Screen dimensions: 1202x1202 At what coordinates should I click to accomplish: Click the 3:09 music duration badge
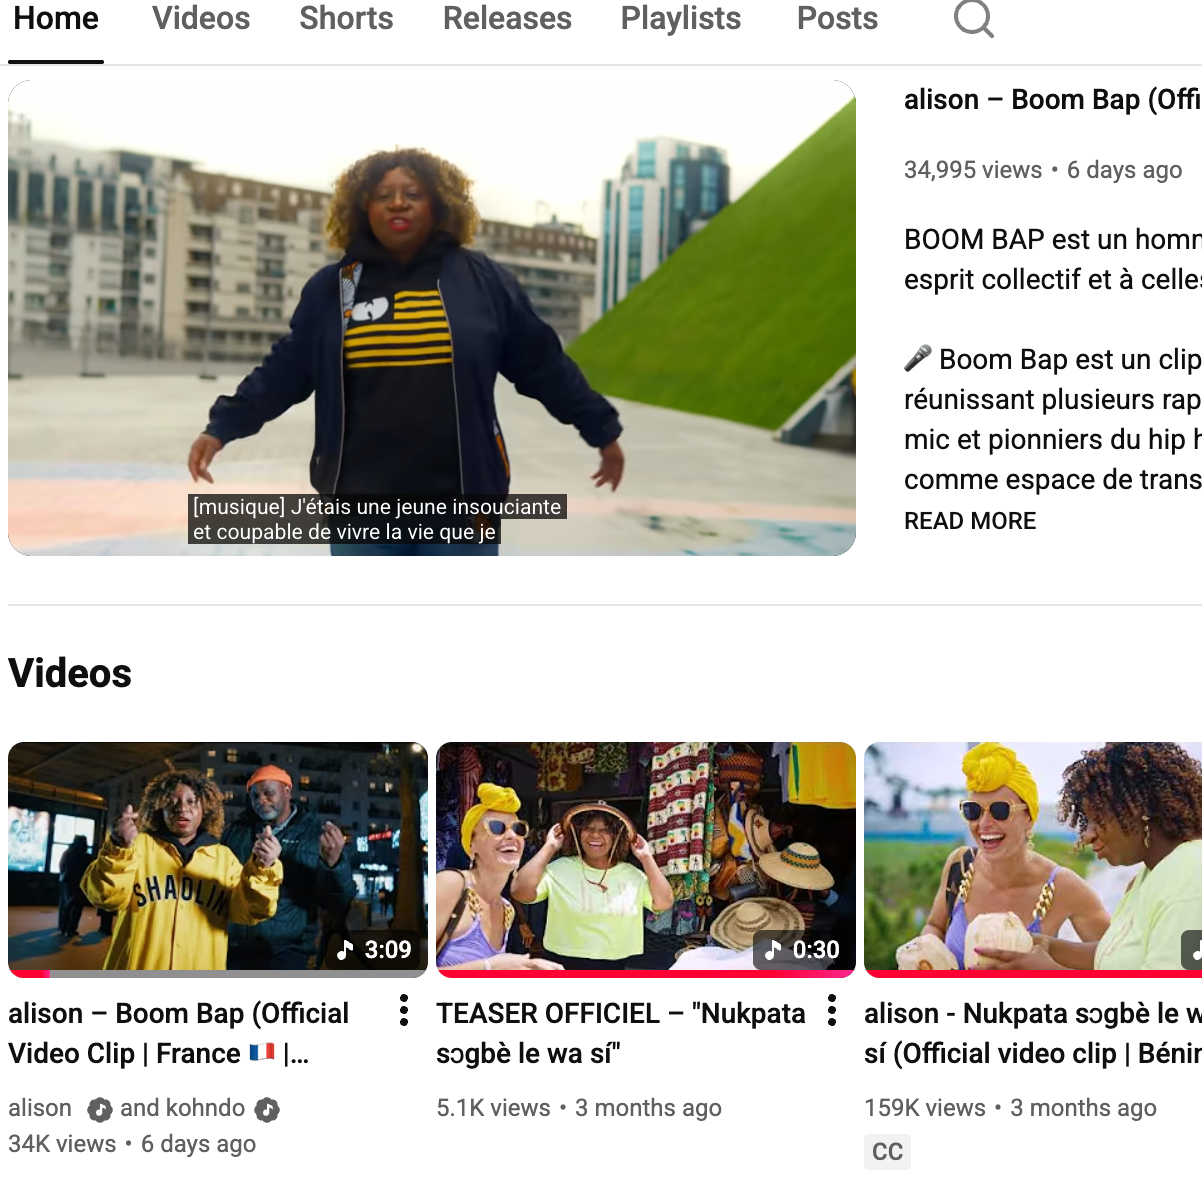[x=375, y=949]
